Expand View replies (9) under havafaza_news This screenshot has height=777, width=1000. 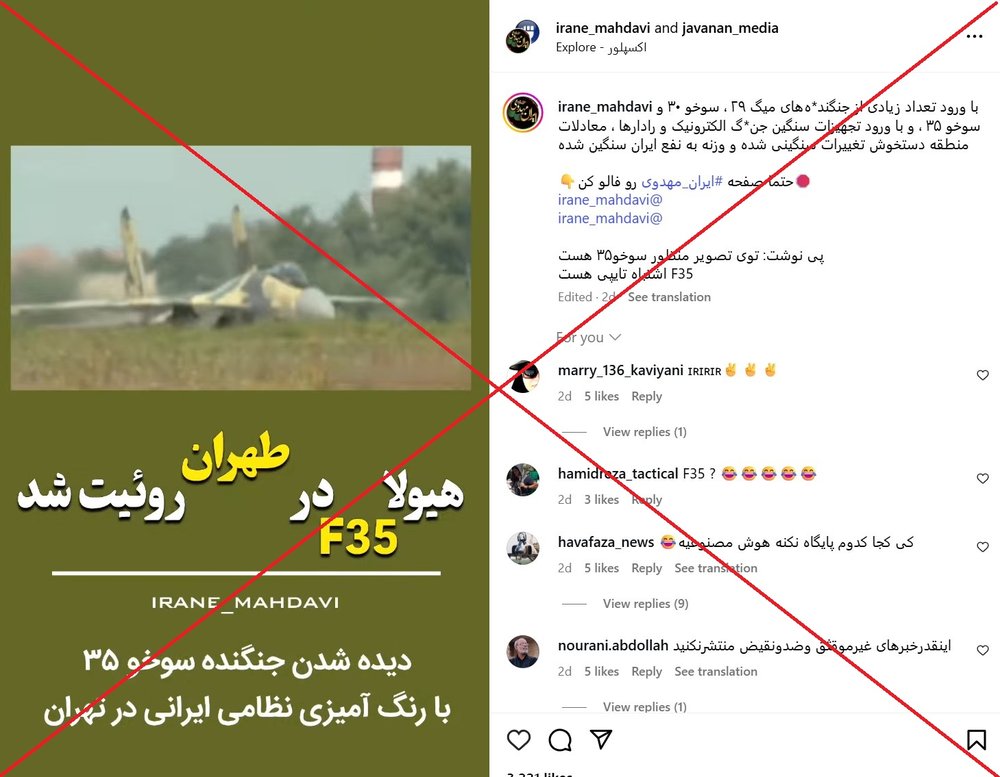pos(645,603)
